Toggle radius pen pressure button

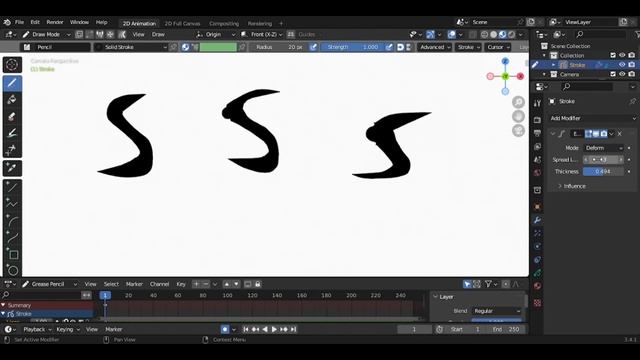(x=313, y=47)
